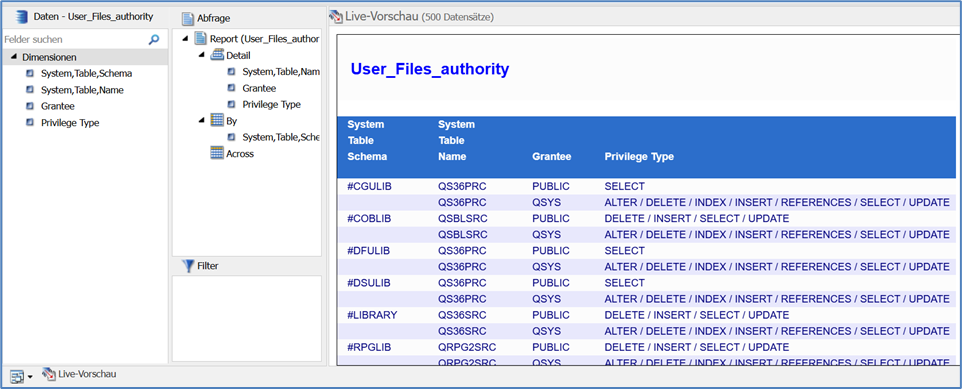
Task: Open the dropdown arrow next to layout icon
Action: tap(30, 377)
